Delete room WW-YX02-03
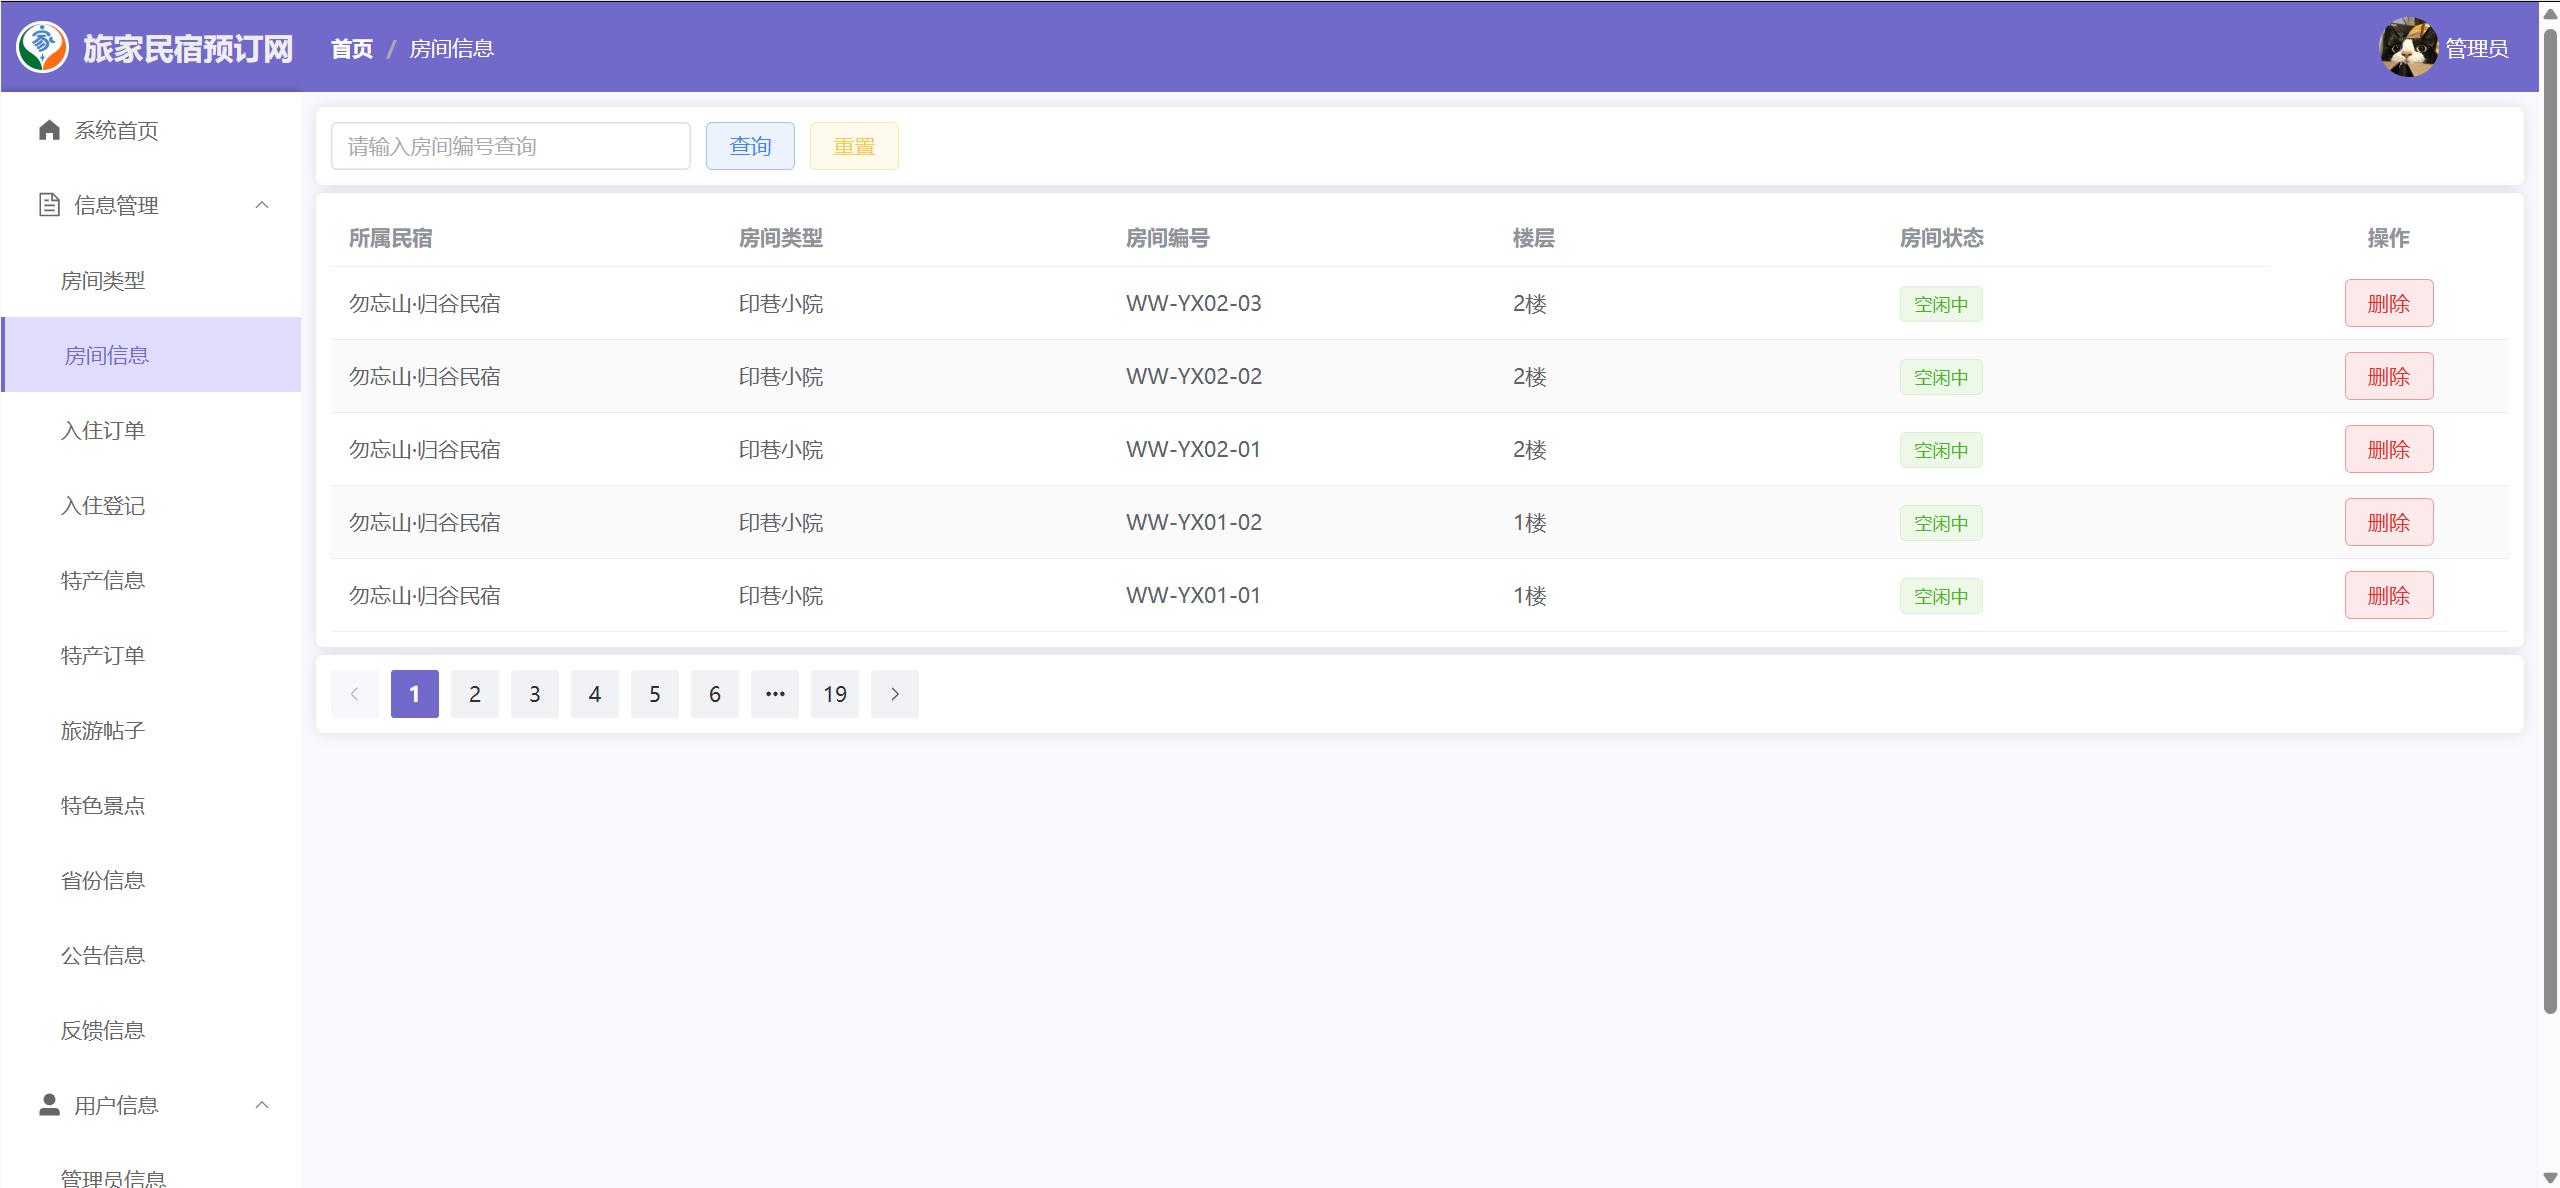 point(2388,303)
